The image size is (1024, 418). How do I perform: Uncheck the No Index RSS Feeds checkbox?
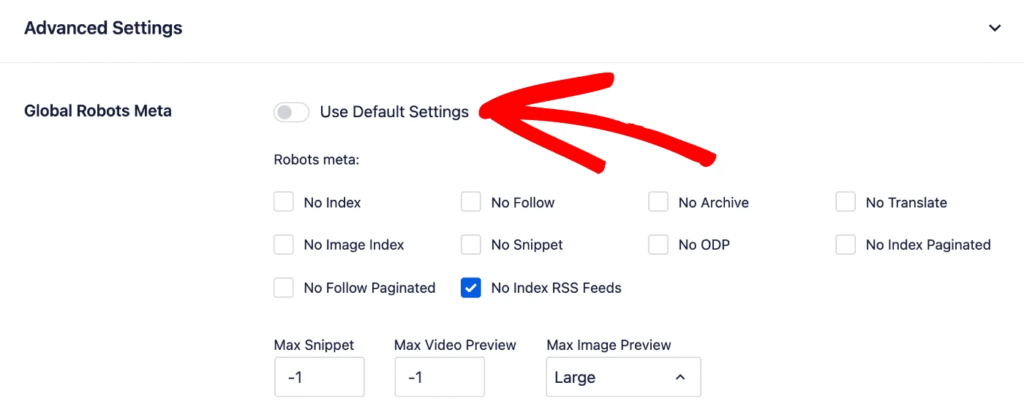click(471, 287)
